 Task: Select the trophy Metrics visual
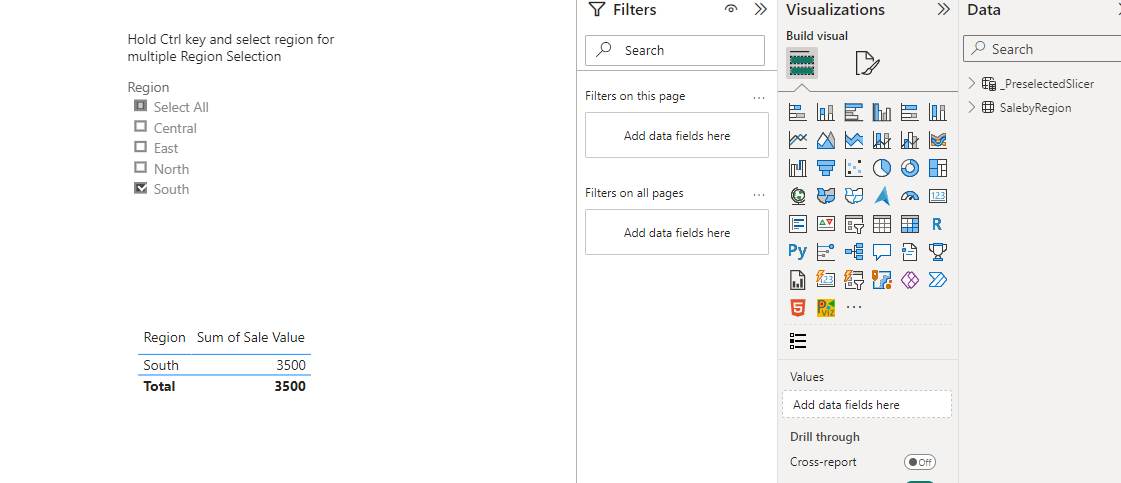[x=937, y=252]
